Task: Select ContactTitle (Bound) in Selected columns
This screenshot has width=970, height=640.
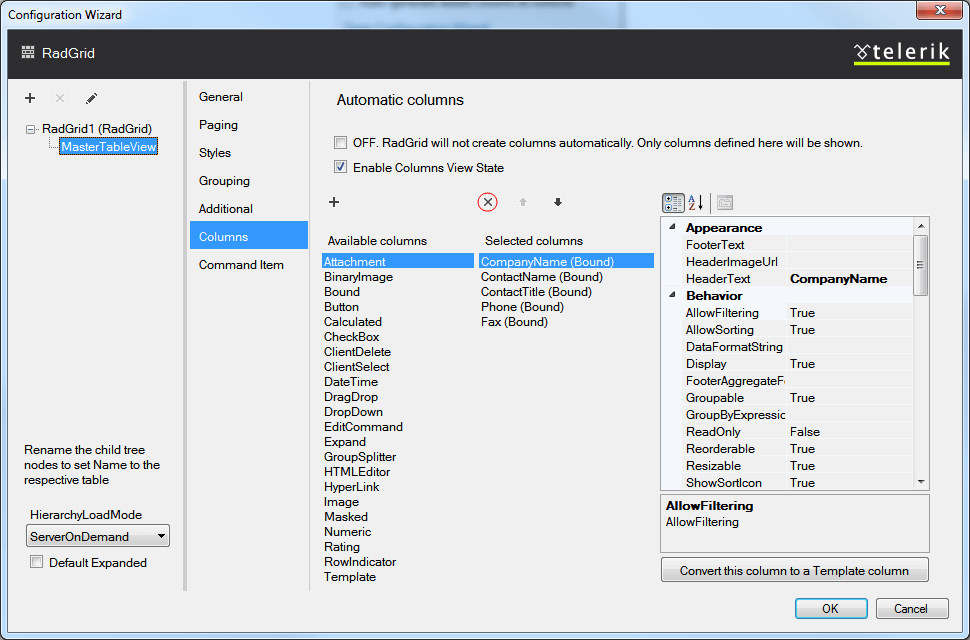Action: tap(536, 292)
